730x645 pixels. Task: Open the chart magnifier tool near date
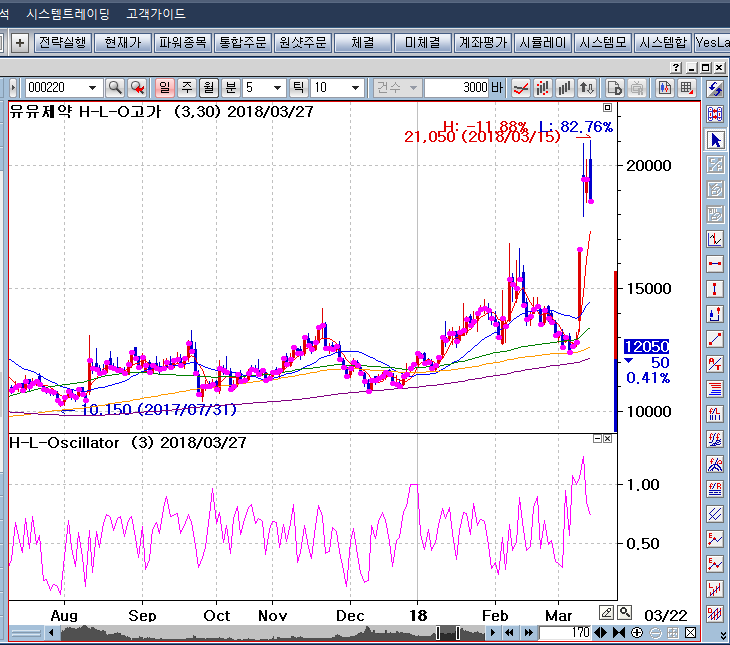[x=625, y=612]
